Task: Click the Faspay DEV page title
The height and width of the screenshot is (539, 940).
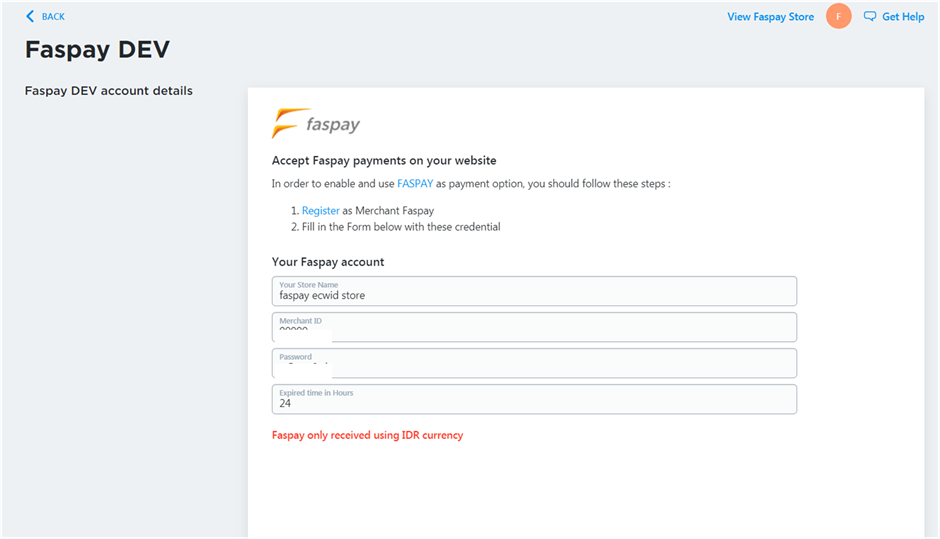Action: pyautogui.click(x=97, y=50)
